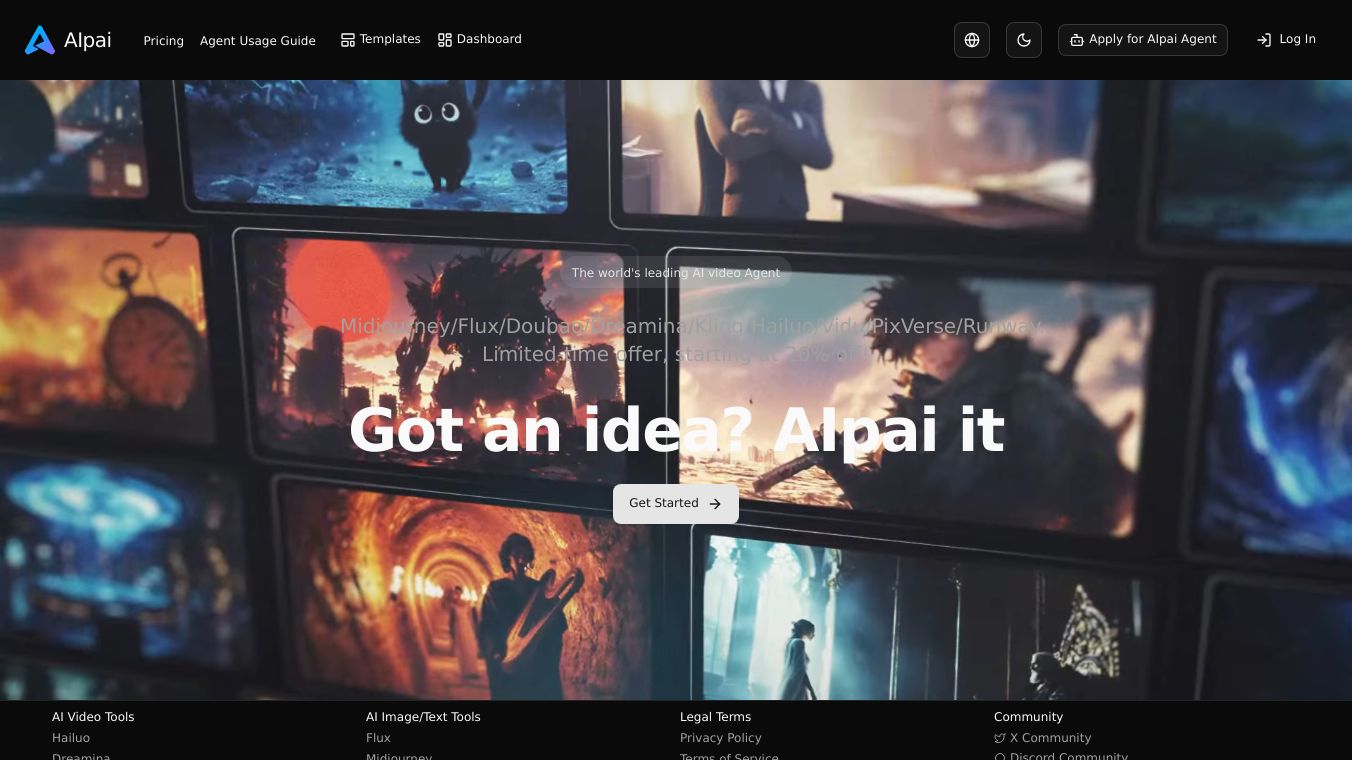Click the "The world's leading AI video Agent" badge

tap(676, 272)
